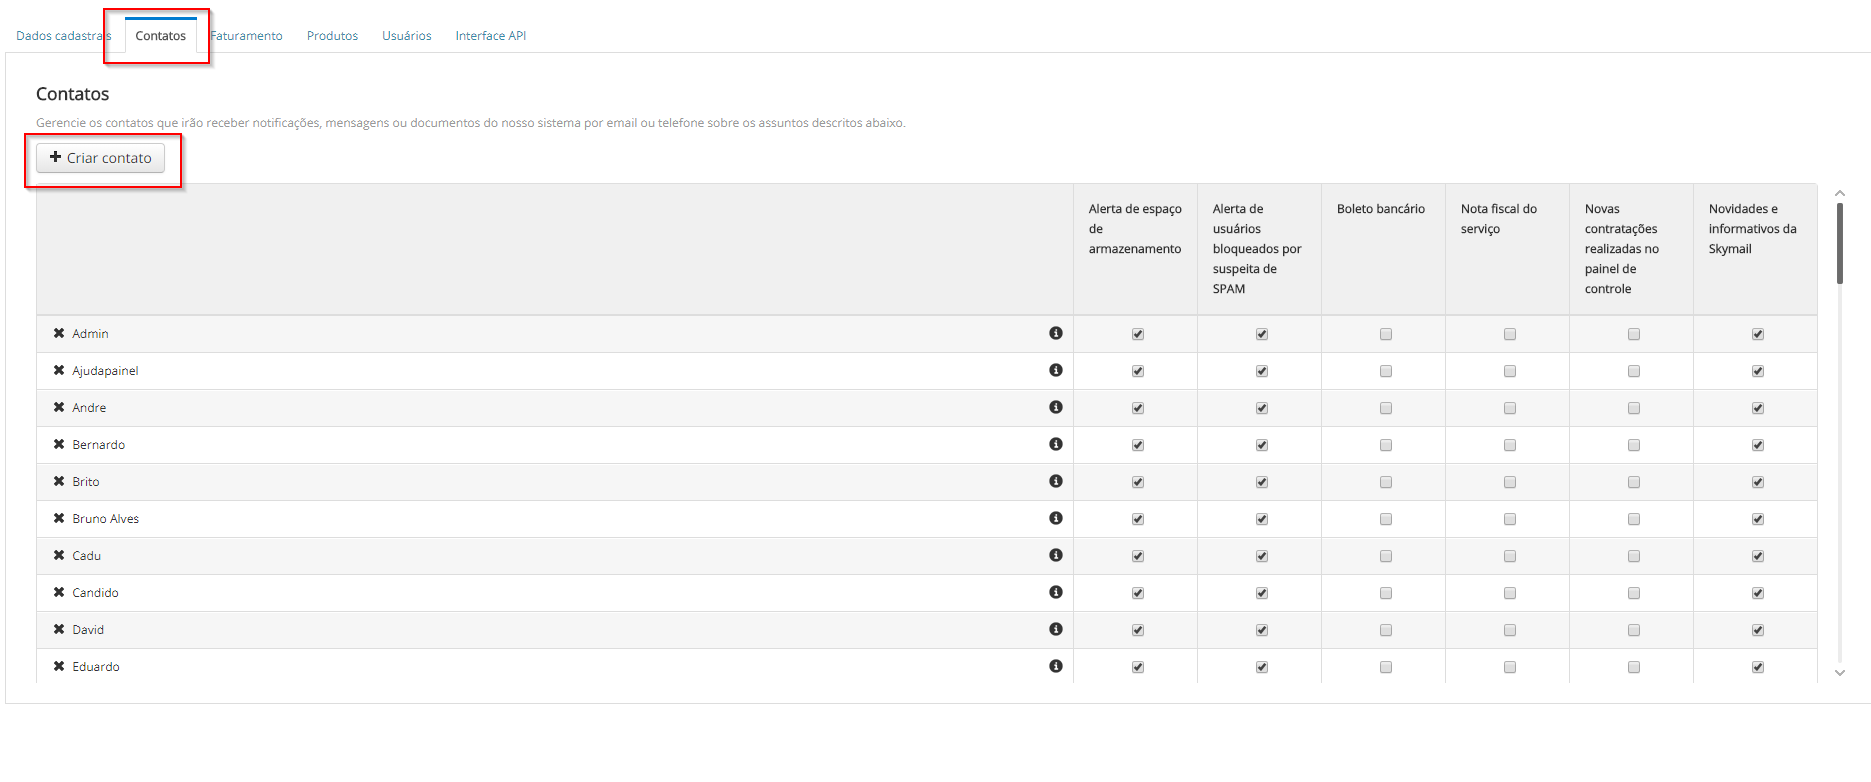This screenshot has height=782, width=1871.
Task: Click the X icon beside Bruno Alves
Action: [x=59, y=518]
